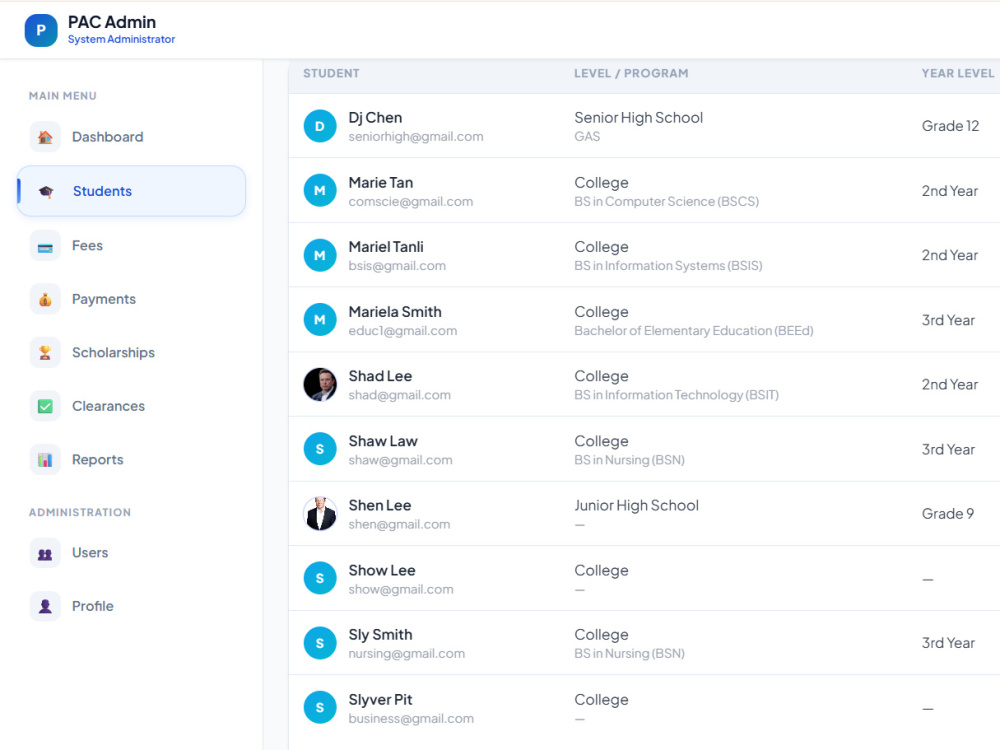The image size is (1000, 750).
Task: Open the Payments menu item
Action: coord(131,299)
